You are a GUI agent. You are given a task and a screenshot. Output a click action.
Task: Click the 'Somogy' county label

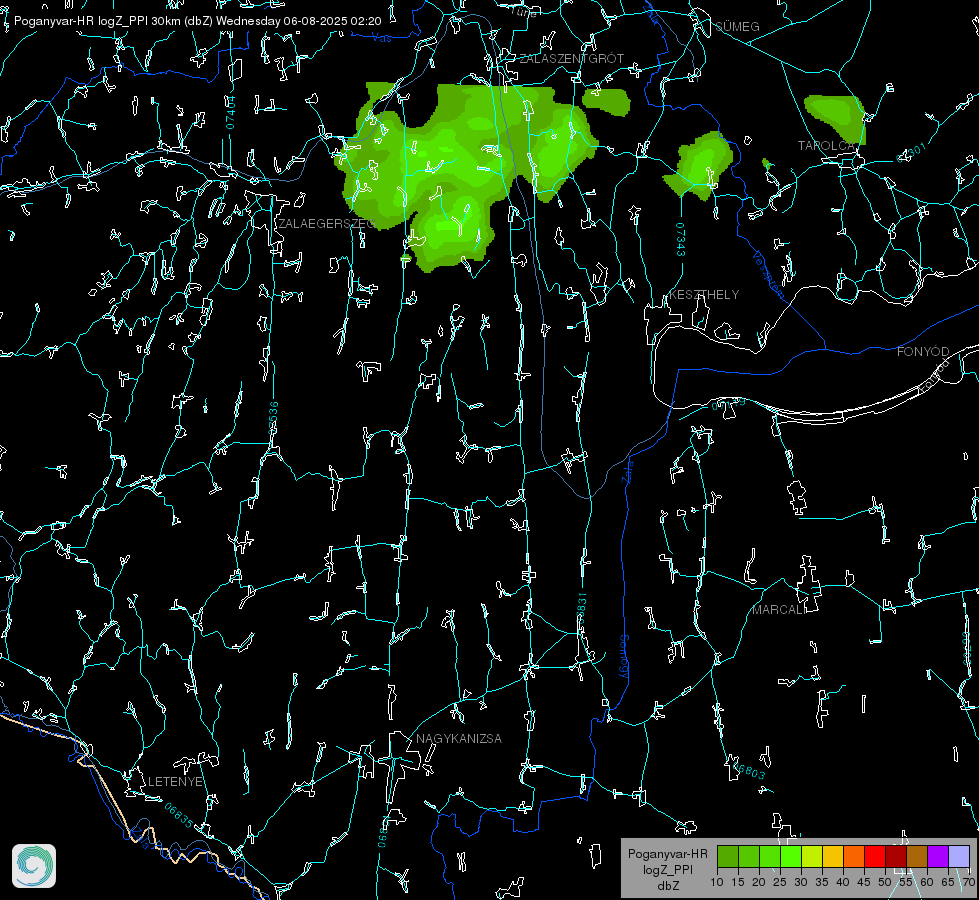point(624,657)
